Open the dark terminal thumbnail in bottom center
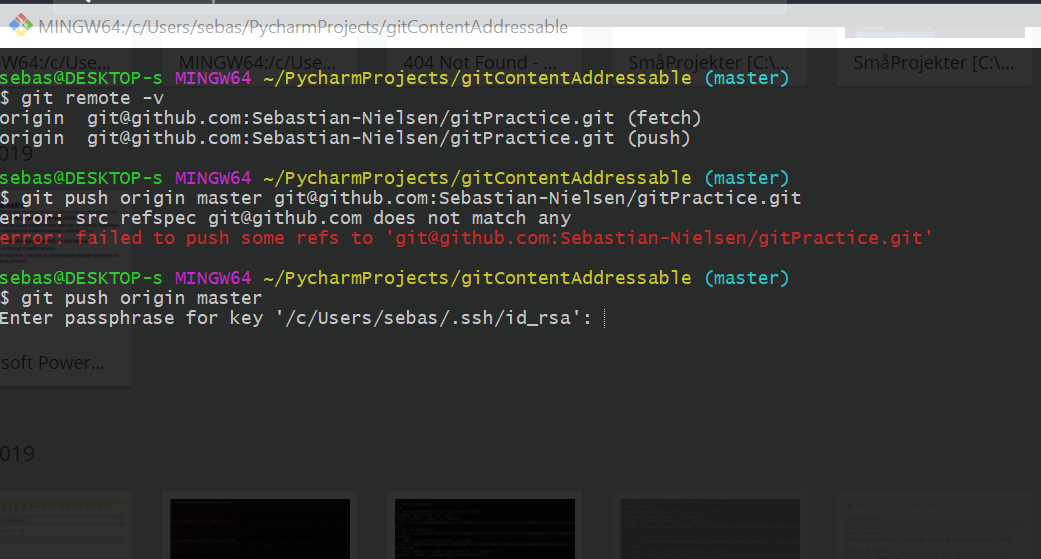 tap(485, 528)
